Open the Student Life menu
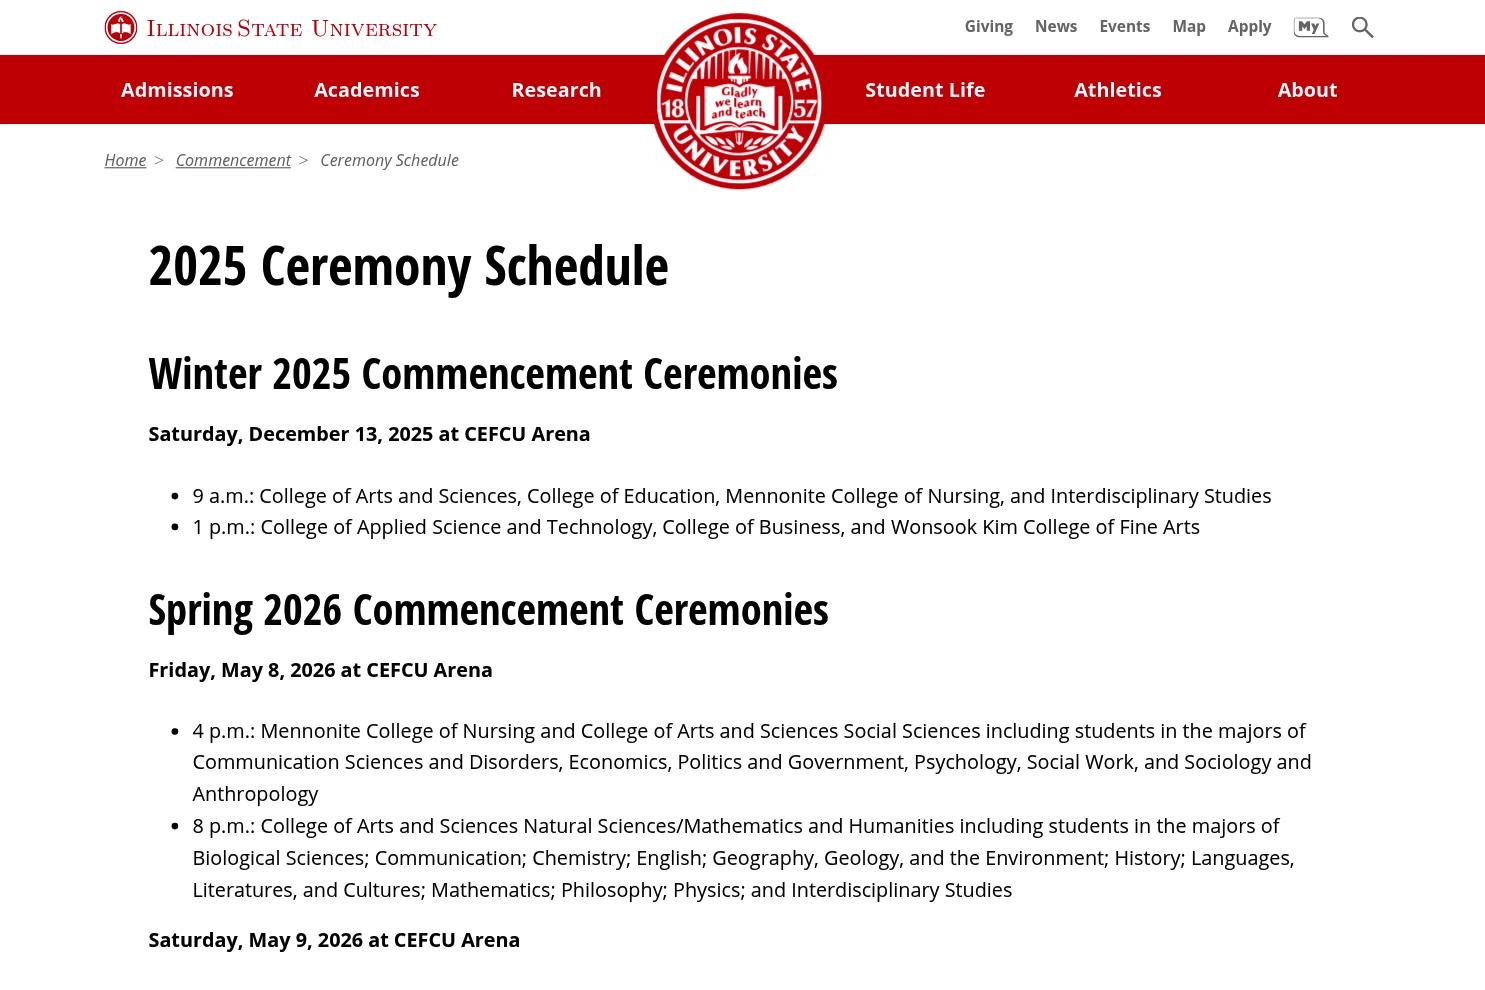Image resolution: width=1485 pixels, height=990 pixels. (x=925, y=89)
